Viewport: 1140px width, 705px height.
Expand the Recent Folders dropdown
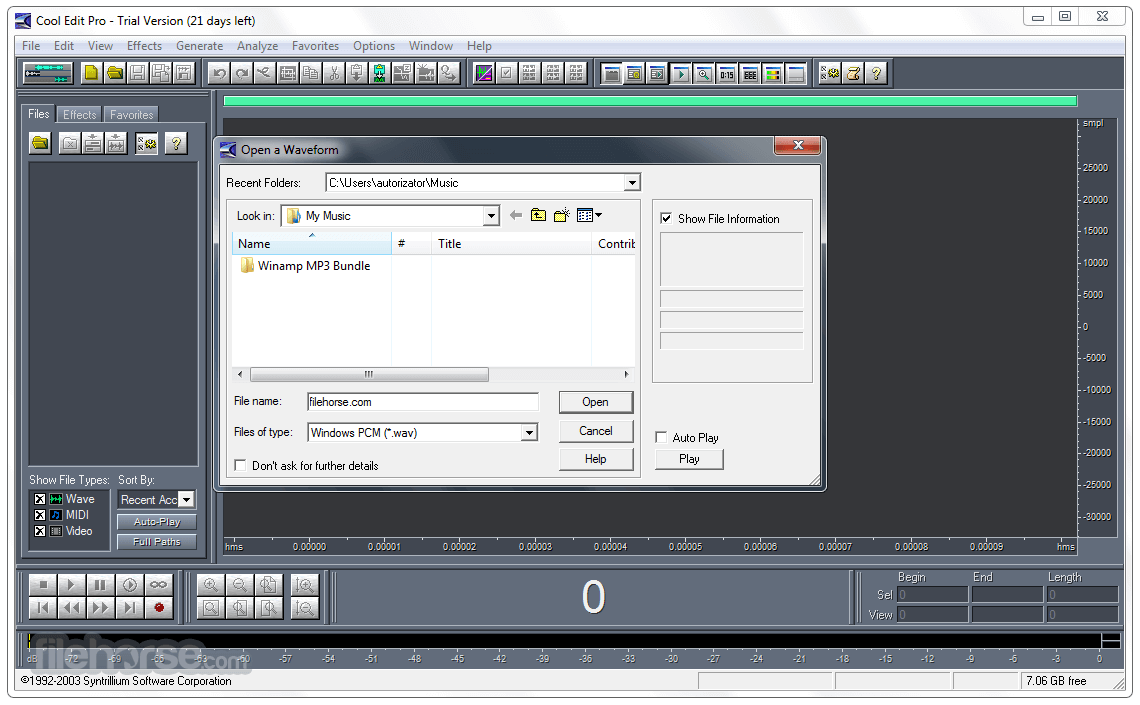click(632, 183)
